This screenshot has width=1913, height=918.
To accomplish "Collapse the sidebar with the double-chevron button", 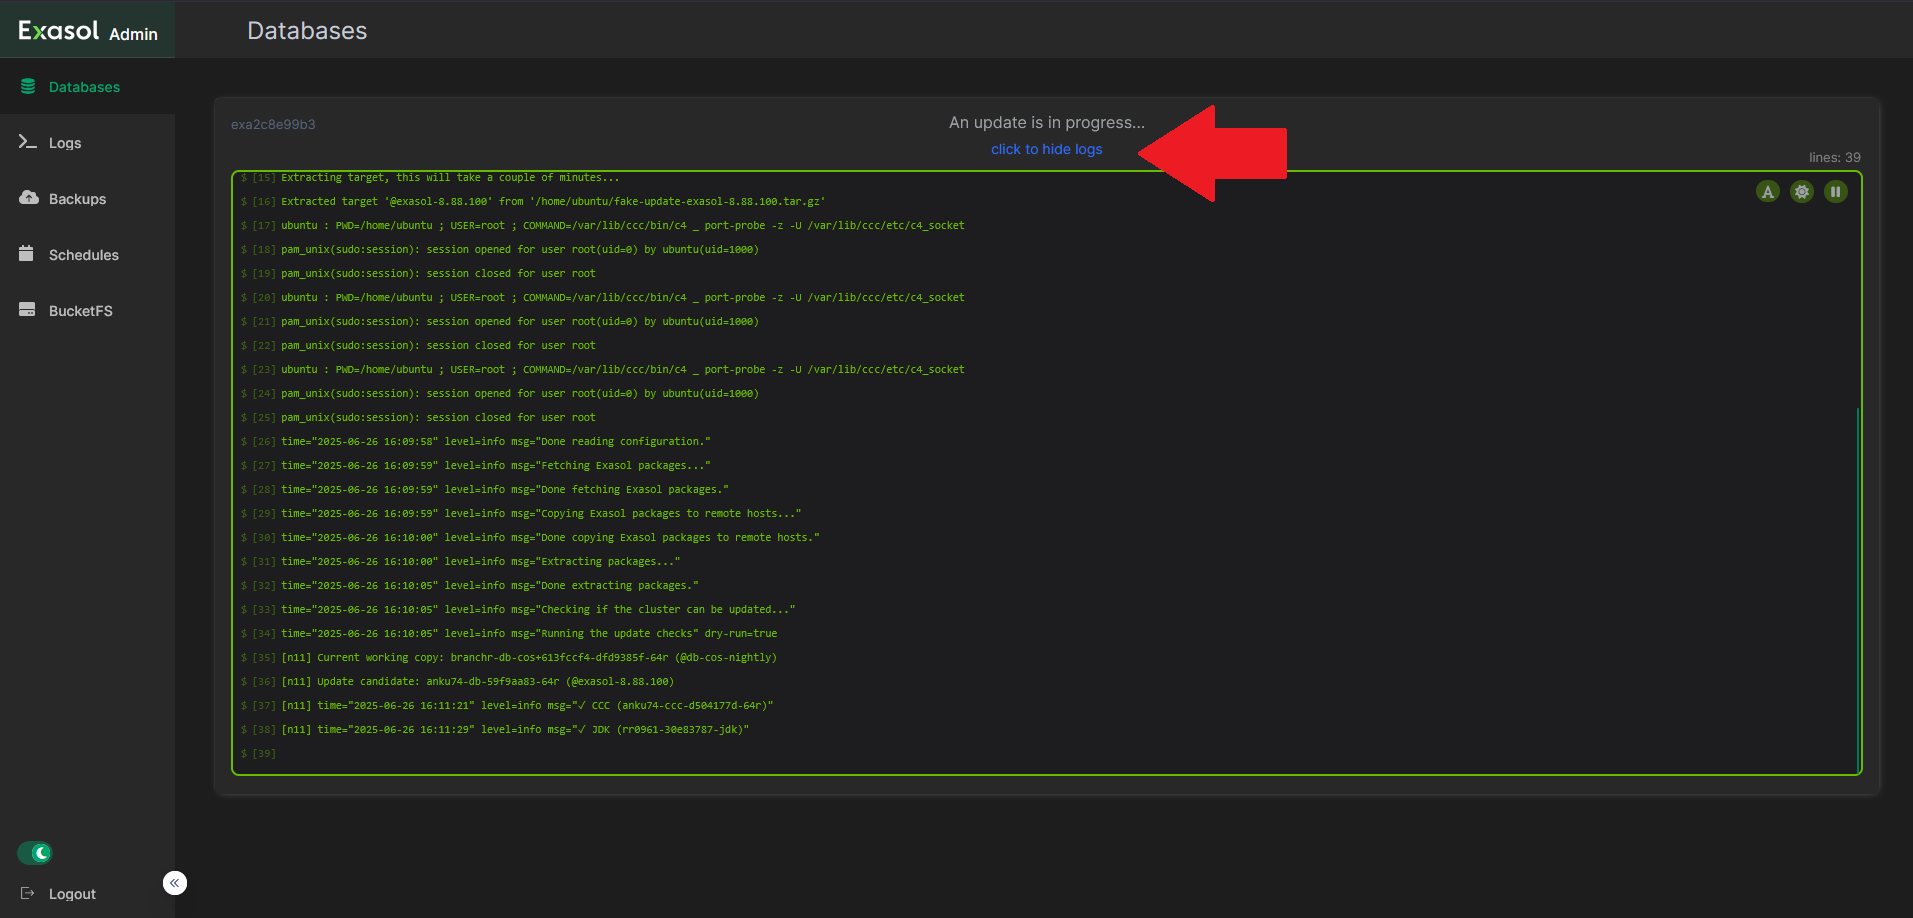I will 175,883.
